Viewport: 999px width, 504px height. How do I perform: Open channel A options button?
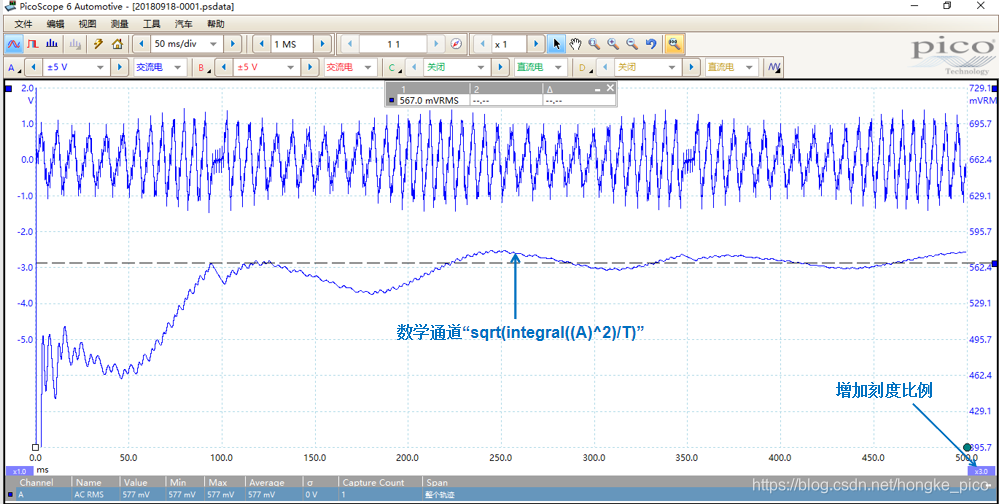(x=13, y=67)
